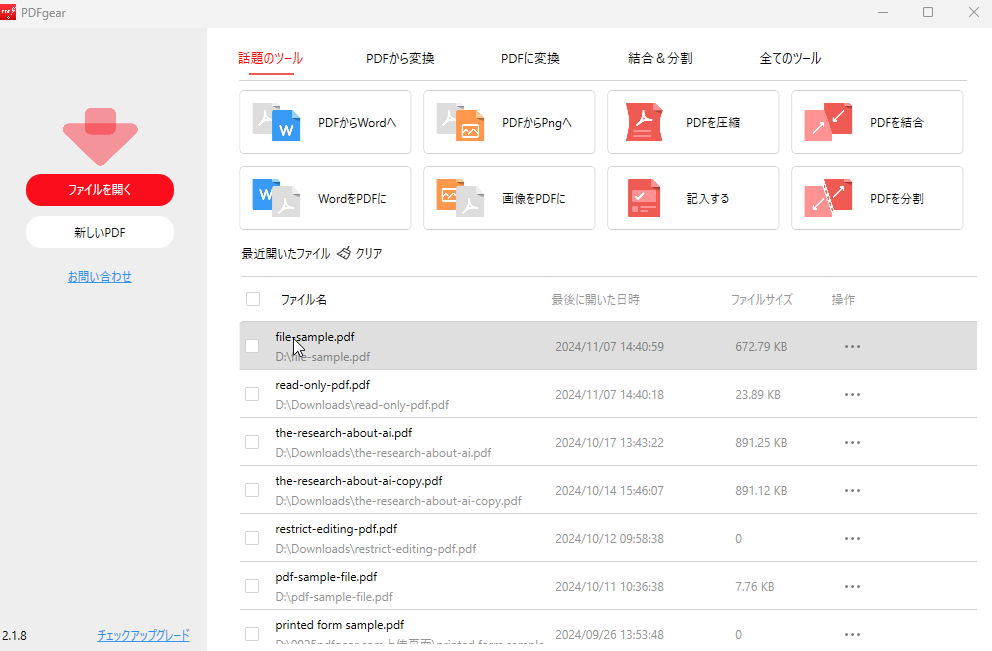This screenshot has height=651, width=992.
Task: Open the Compress PDF tool icon
Action: [x=644, y=122]
